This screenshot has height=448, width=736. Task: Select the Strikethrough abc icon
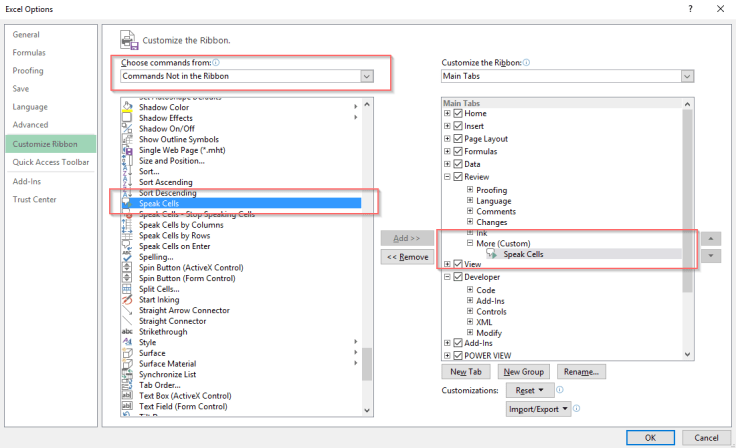pos(127,331)
